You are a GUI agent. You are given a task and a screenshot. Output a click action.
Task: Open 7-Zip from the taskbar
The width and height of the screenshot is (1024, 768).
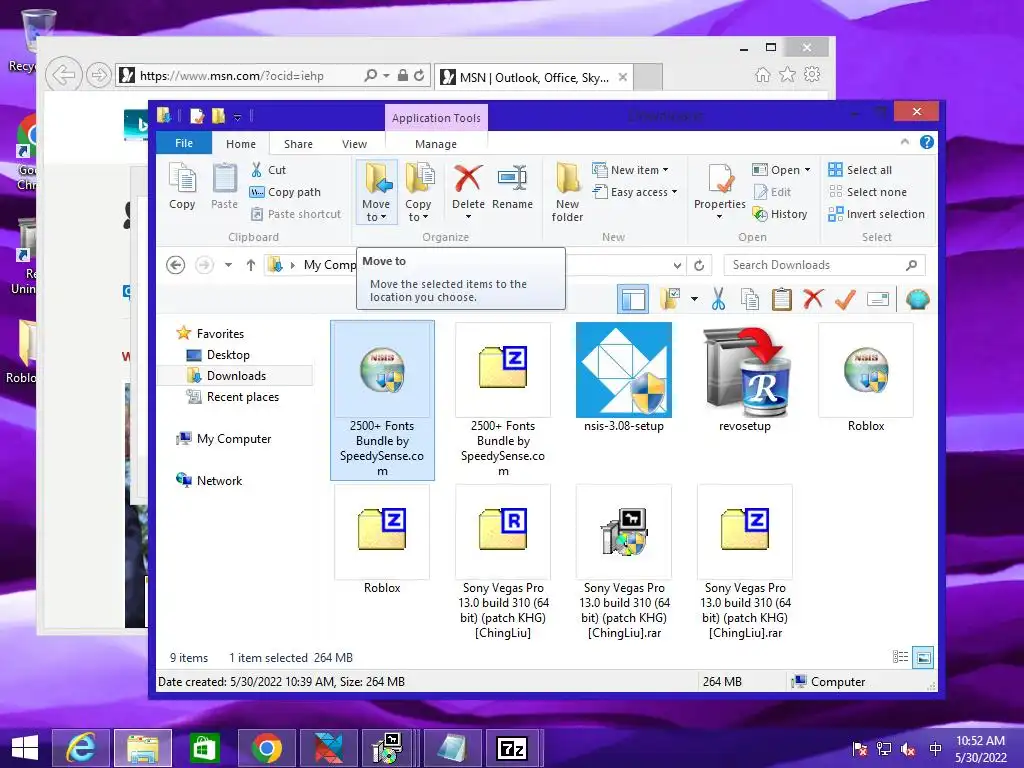point(512,748)
